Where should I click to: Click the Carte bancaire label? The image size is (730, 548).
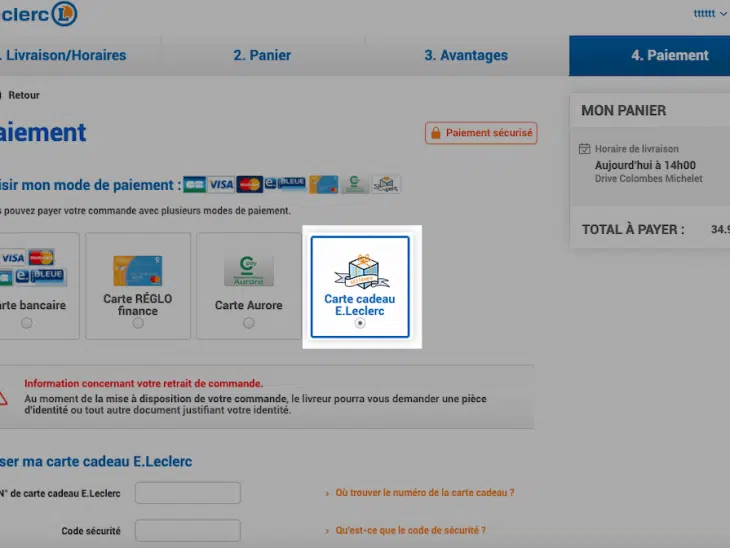[x=33, y=305]
